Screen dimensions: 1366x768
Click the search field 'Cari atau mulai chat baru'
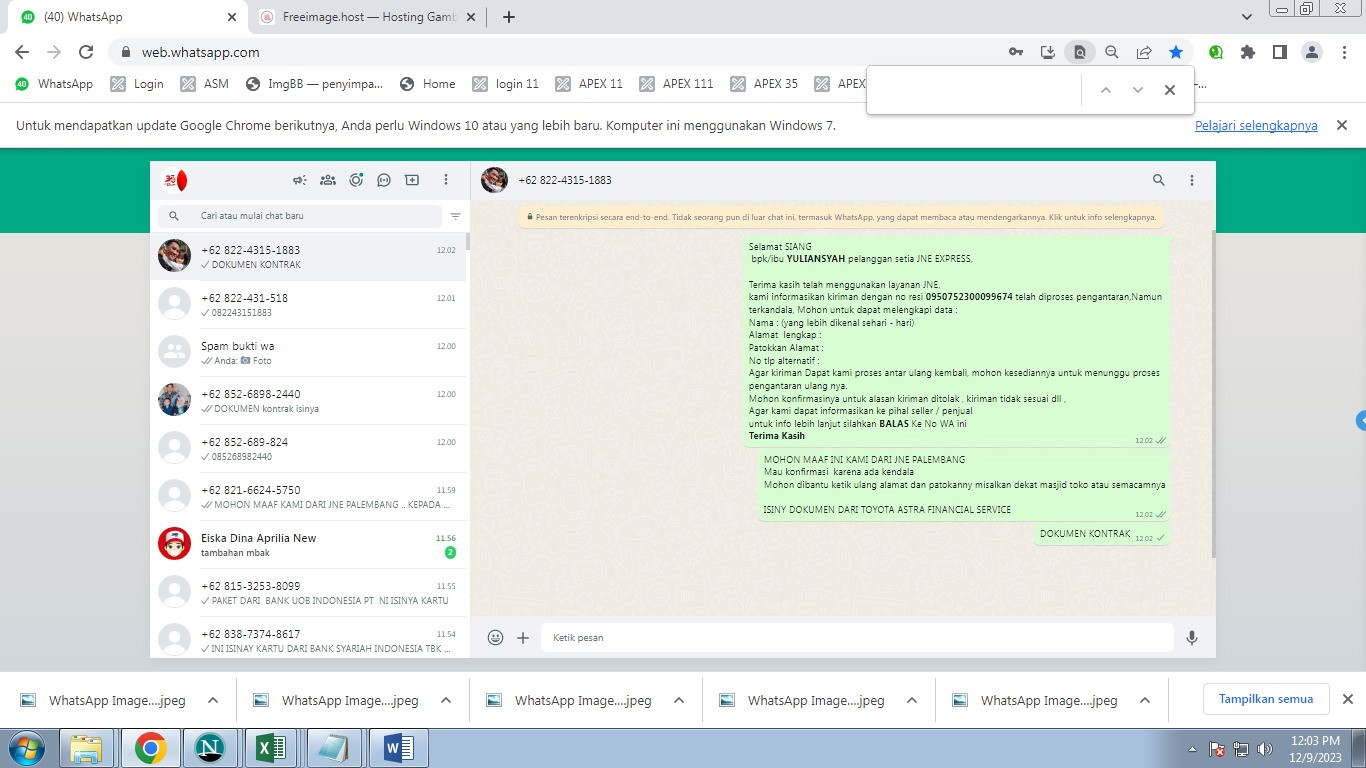coord(300,216)
